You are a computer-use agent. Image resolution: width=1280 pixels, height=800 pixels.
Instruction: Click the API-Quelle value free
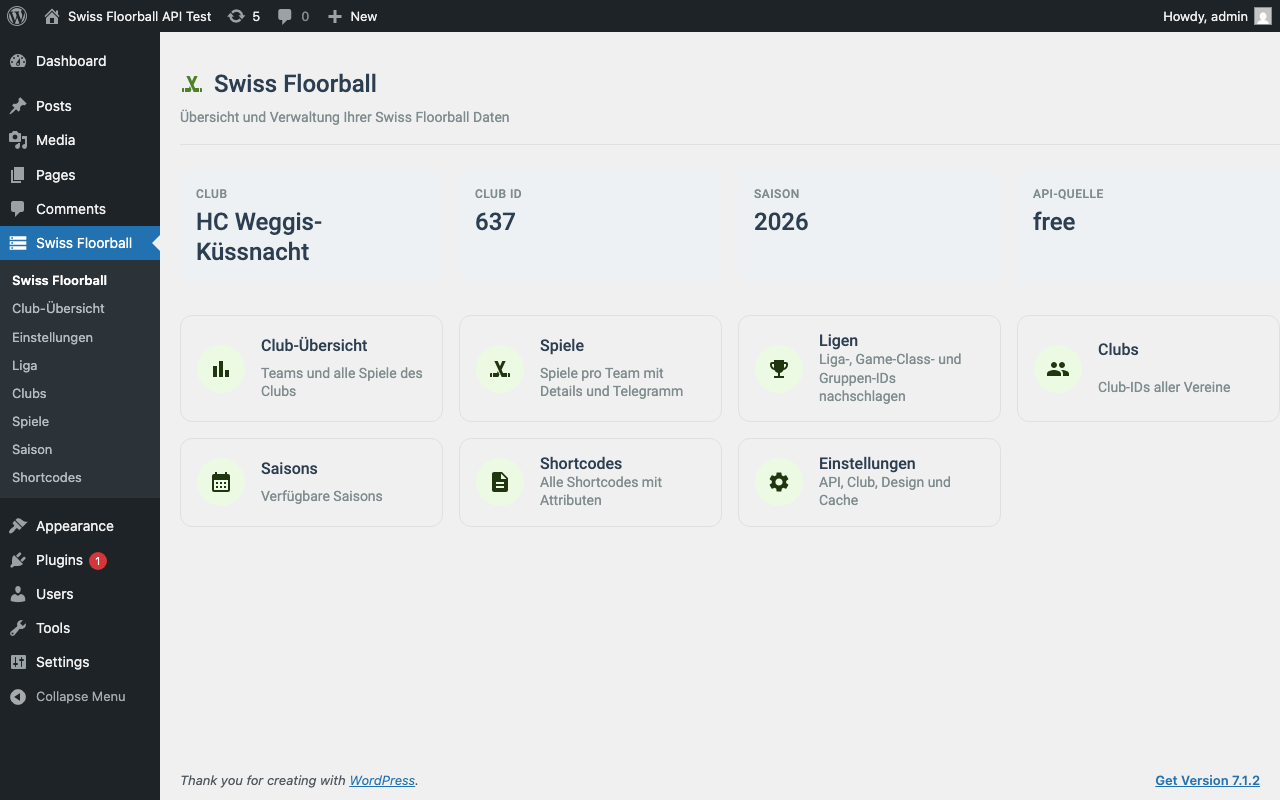coord(1054,222)
